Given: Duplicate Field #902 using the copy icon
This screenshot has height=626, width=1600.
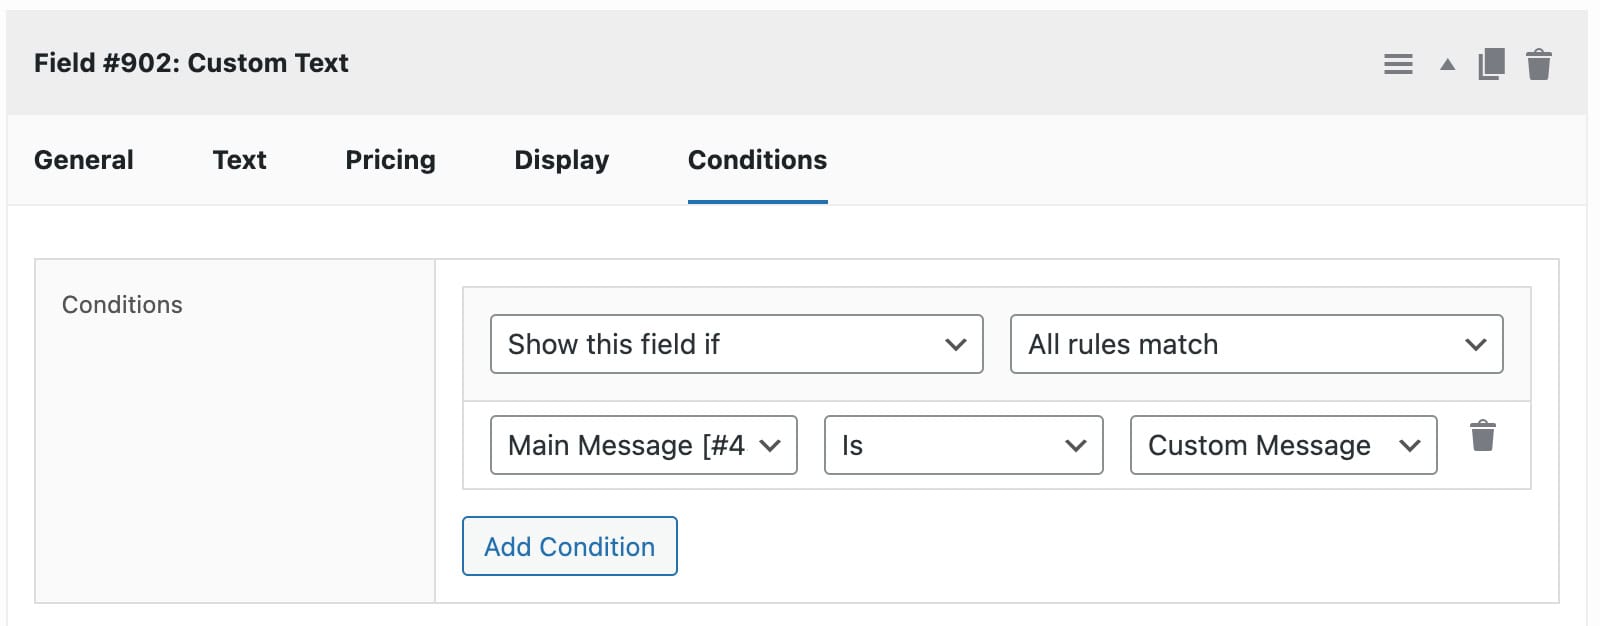Looking at the screenshot, I should 1490,62.
